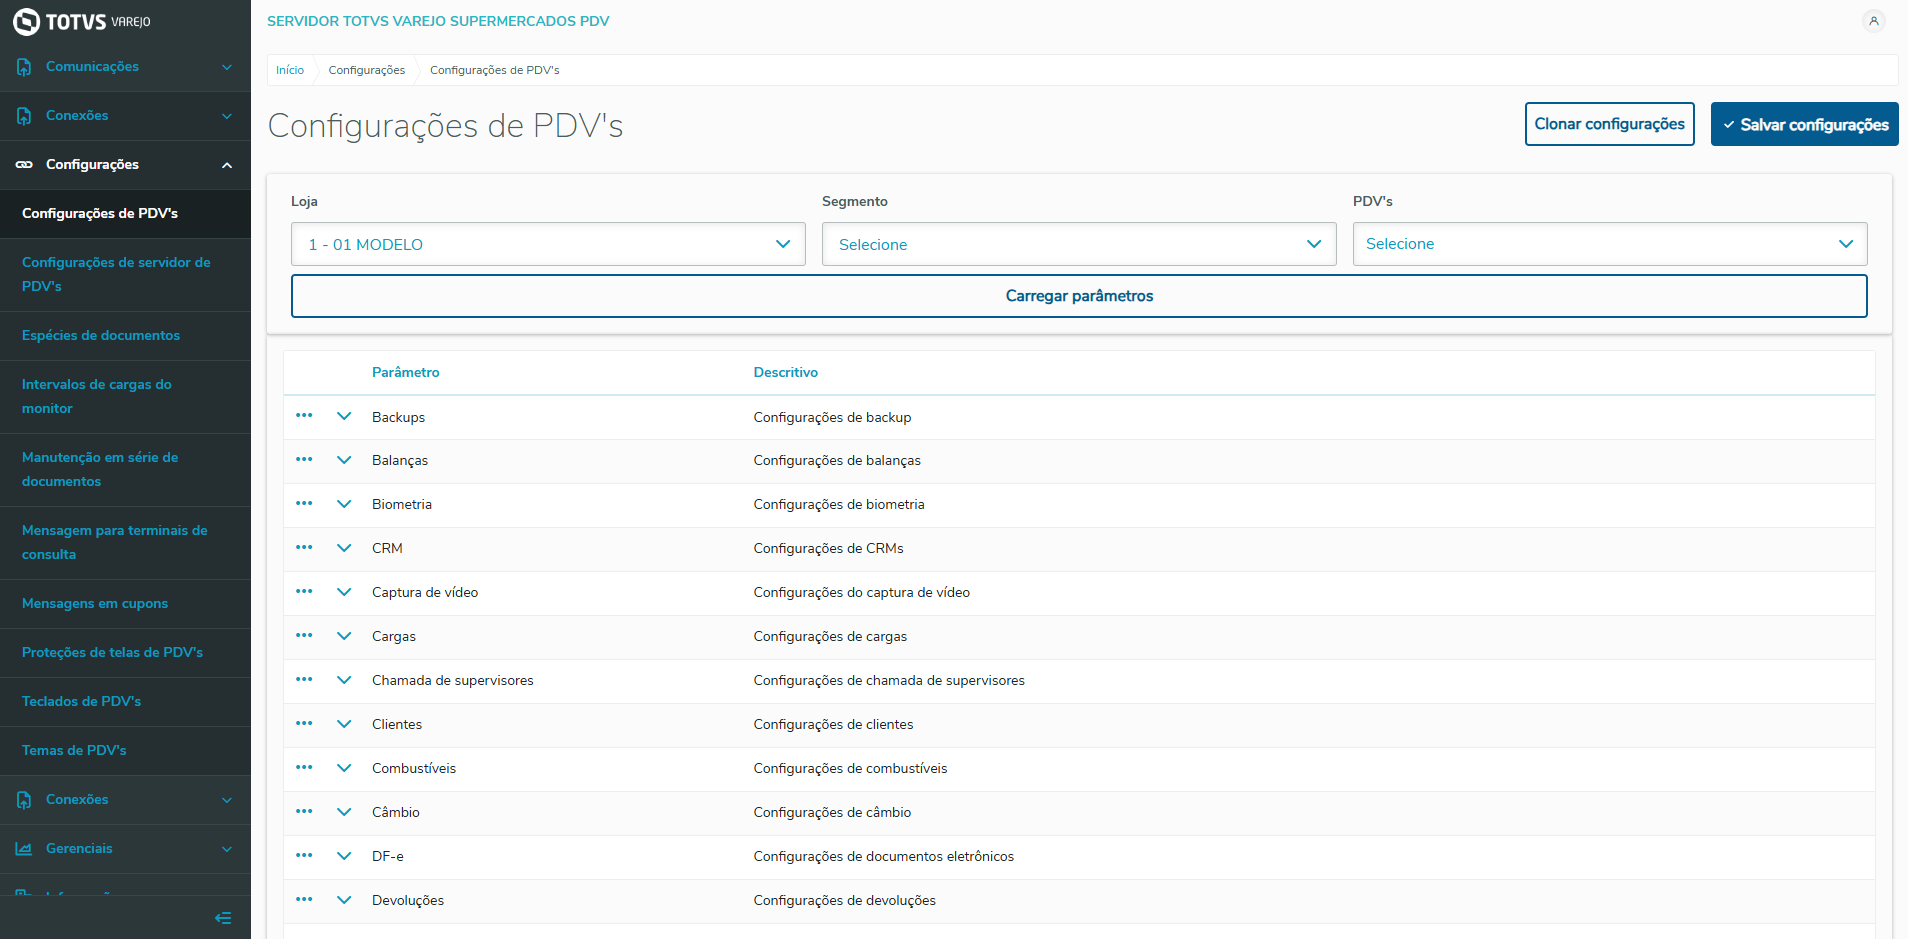Viewport: 1908px width, 939px height.
Task: Open actions menu for Captura de vídeo row
Action: point(304,592)
